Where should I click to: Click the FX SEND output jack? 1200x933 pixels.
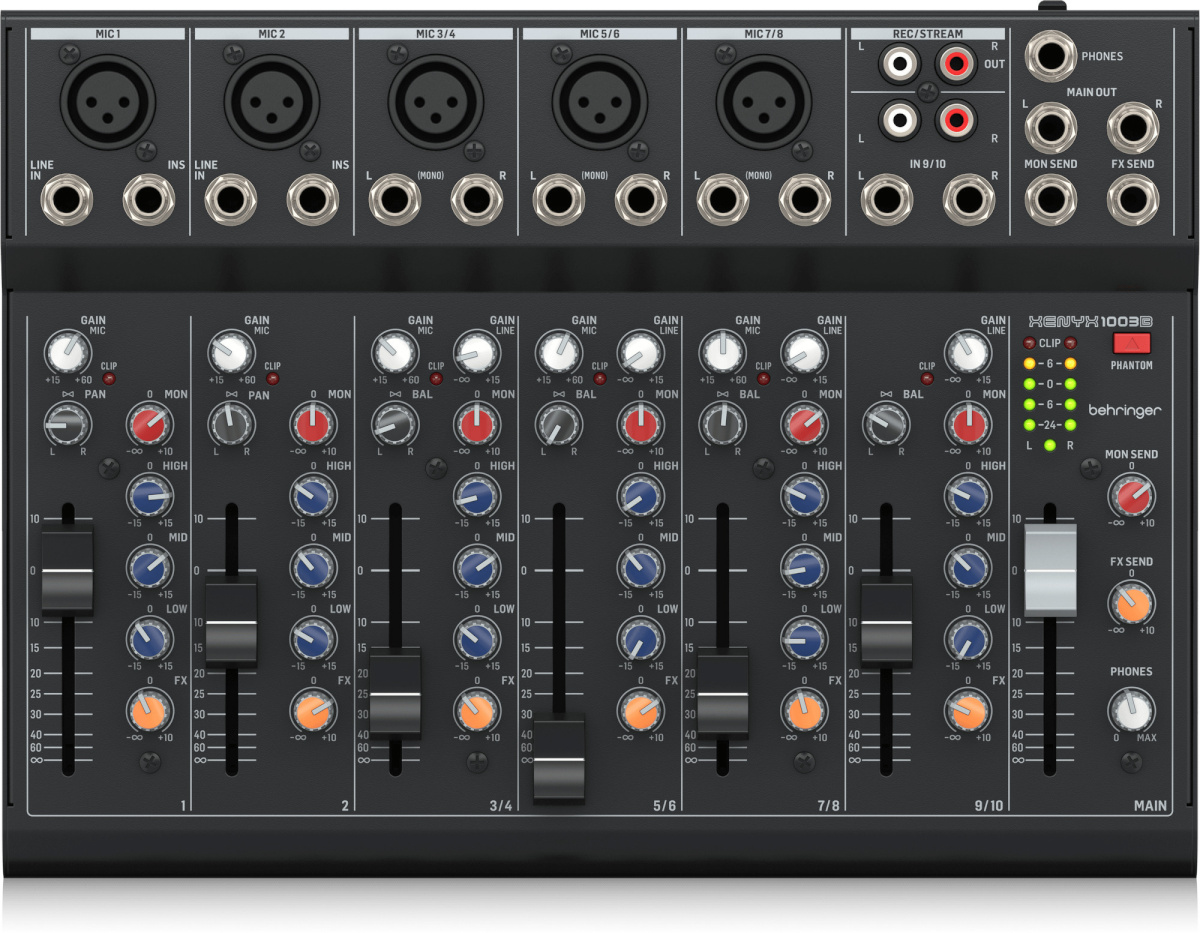[x=1132, y=198]
